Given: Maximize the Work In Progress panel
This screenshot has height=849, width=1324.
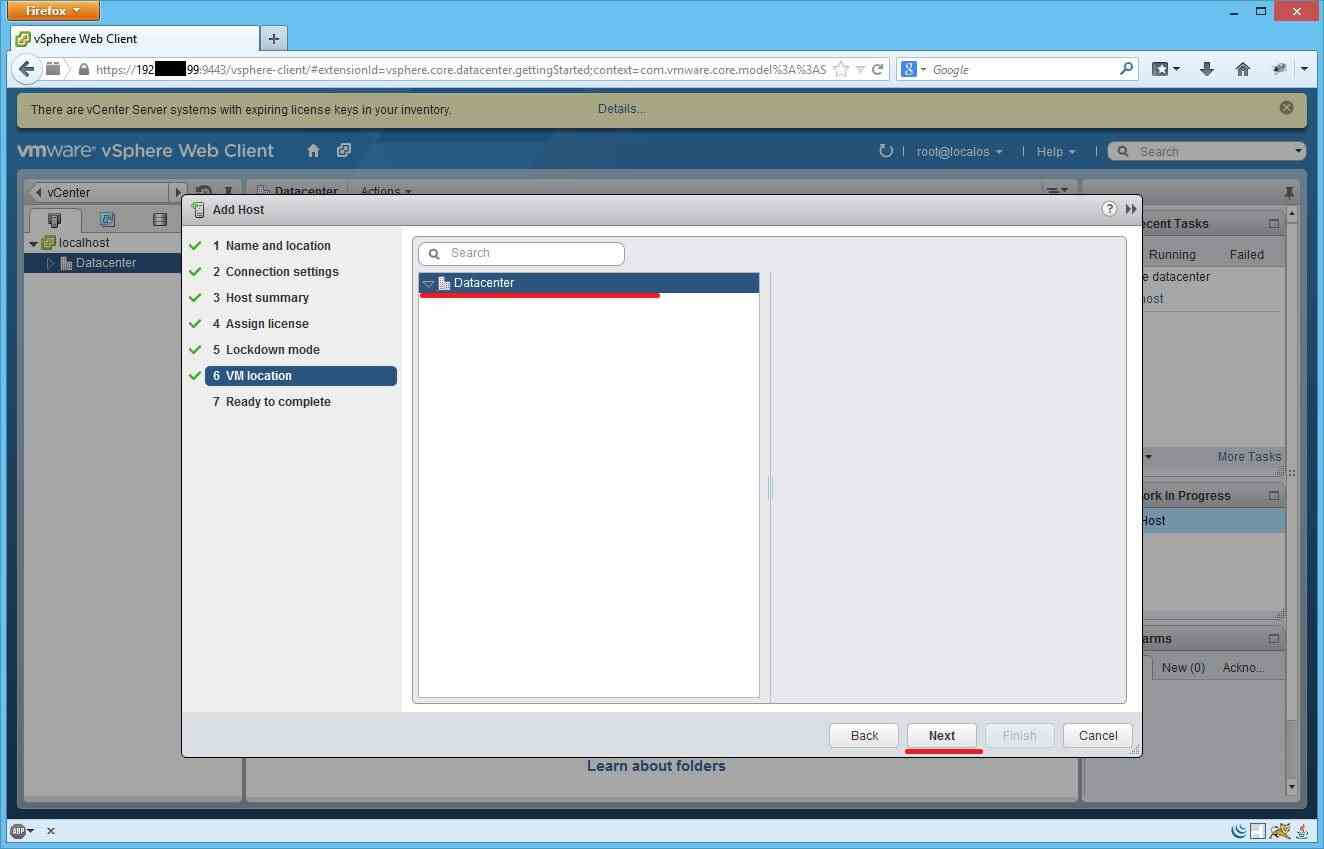Looking at the screenshot, I should [1274, 496].
